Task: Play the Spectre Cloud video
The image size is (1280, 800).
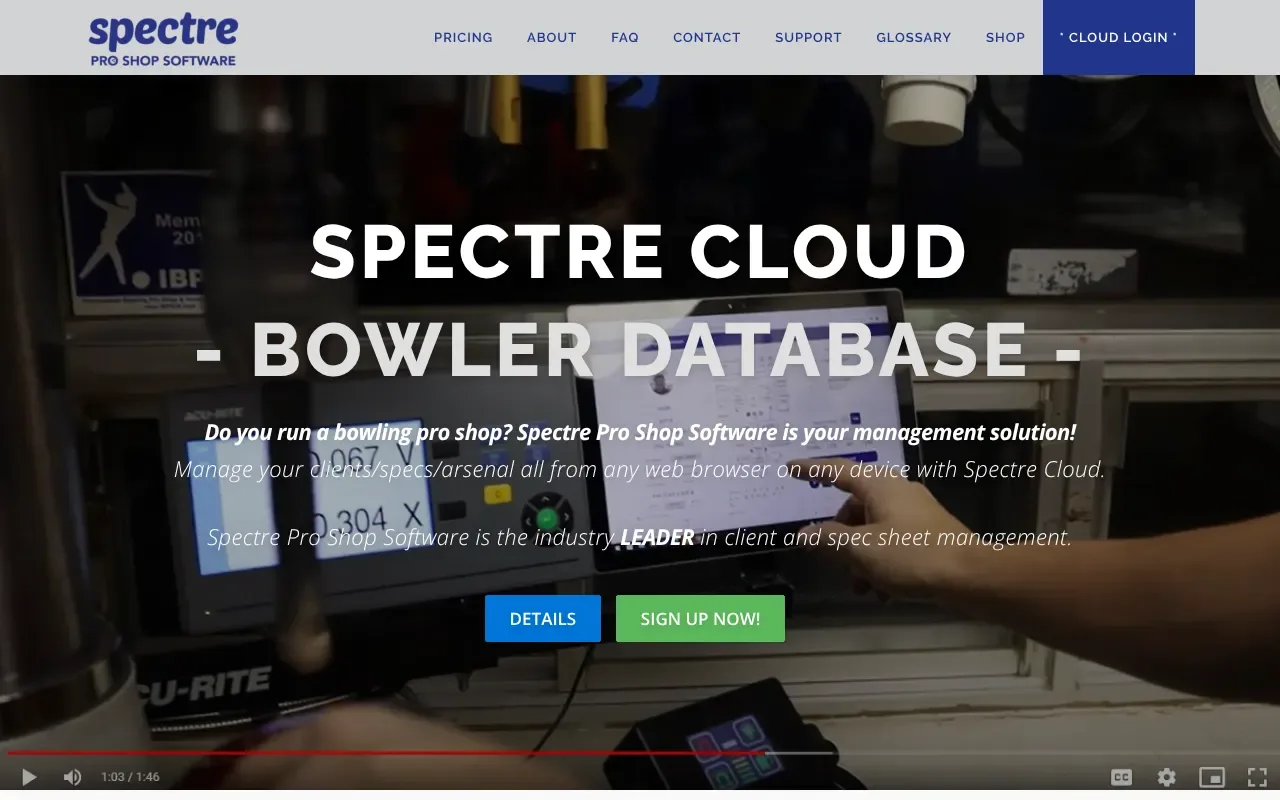Action: point(28,776)
